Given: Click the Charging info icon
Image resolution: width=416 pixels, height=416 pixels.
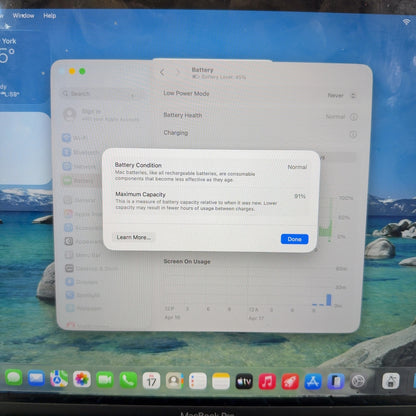Looking at the screenshot, I should 353,134.
